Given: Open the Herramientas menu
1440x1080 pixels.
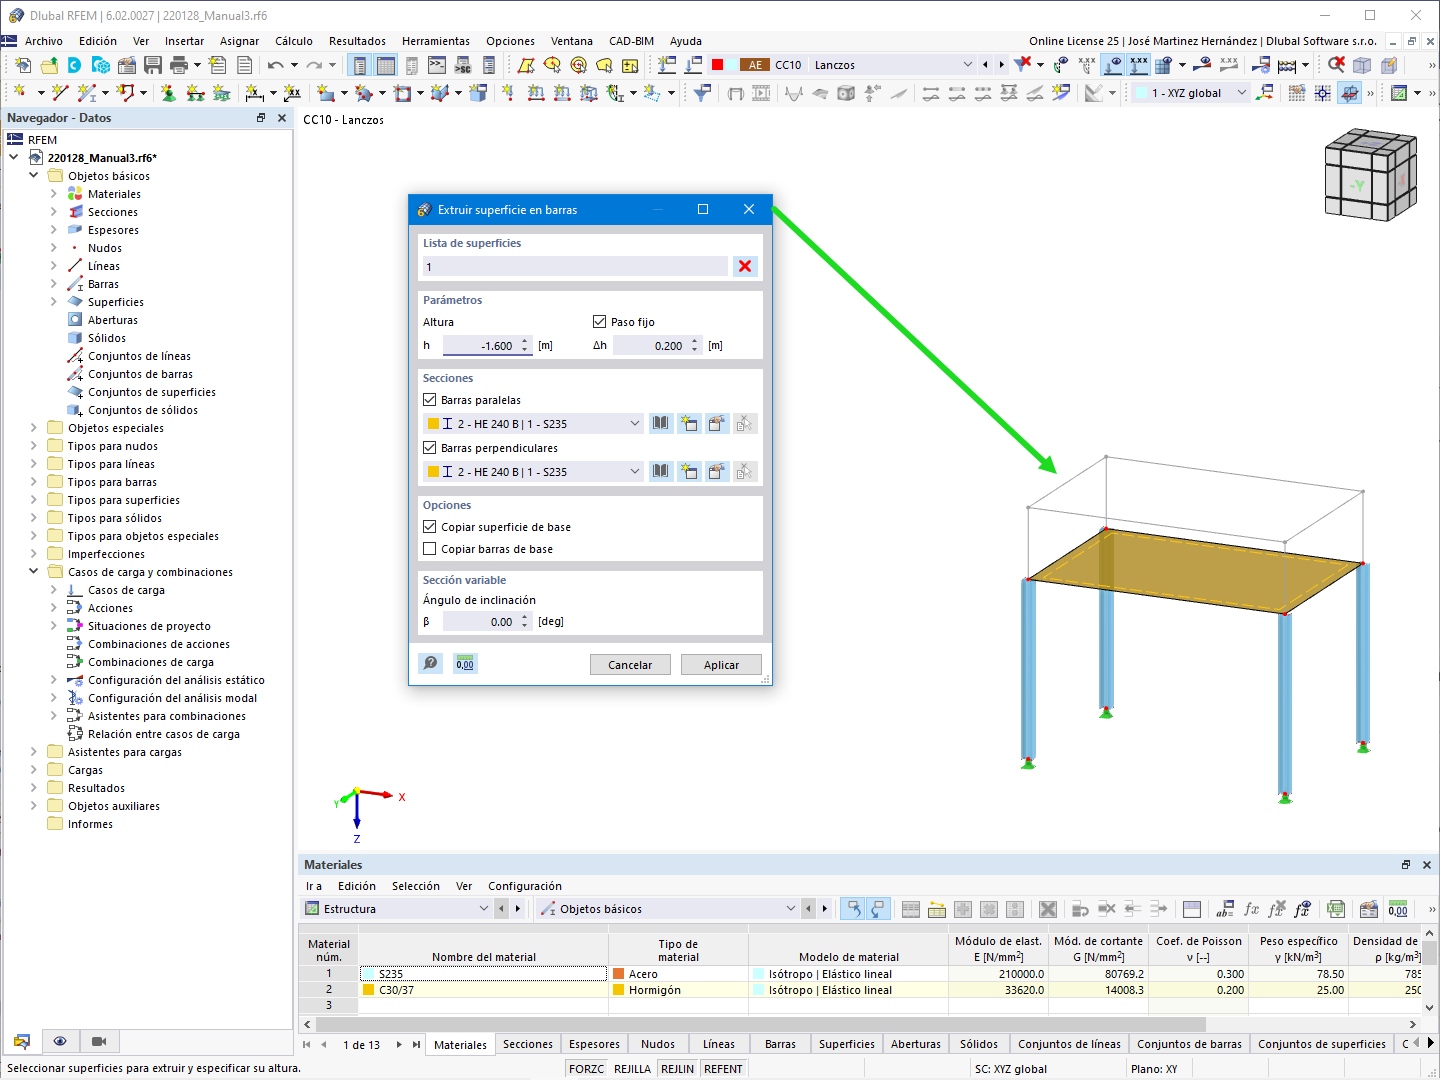Looking at the screenshot, I should (436, 41).
